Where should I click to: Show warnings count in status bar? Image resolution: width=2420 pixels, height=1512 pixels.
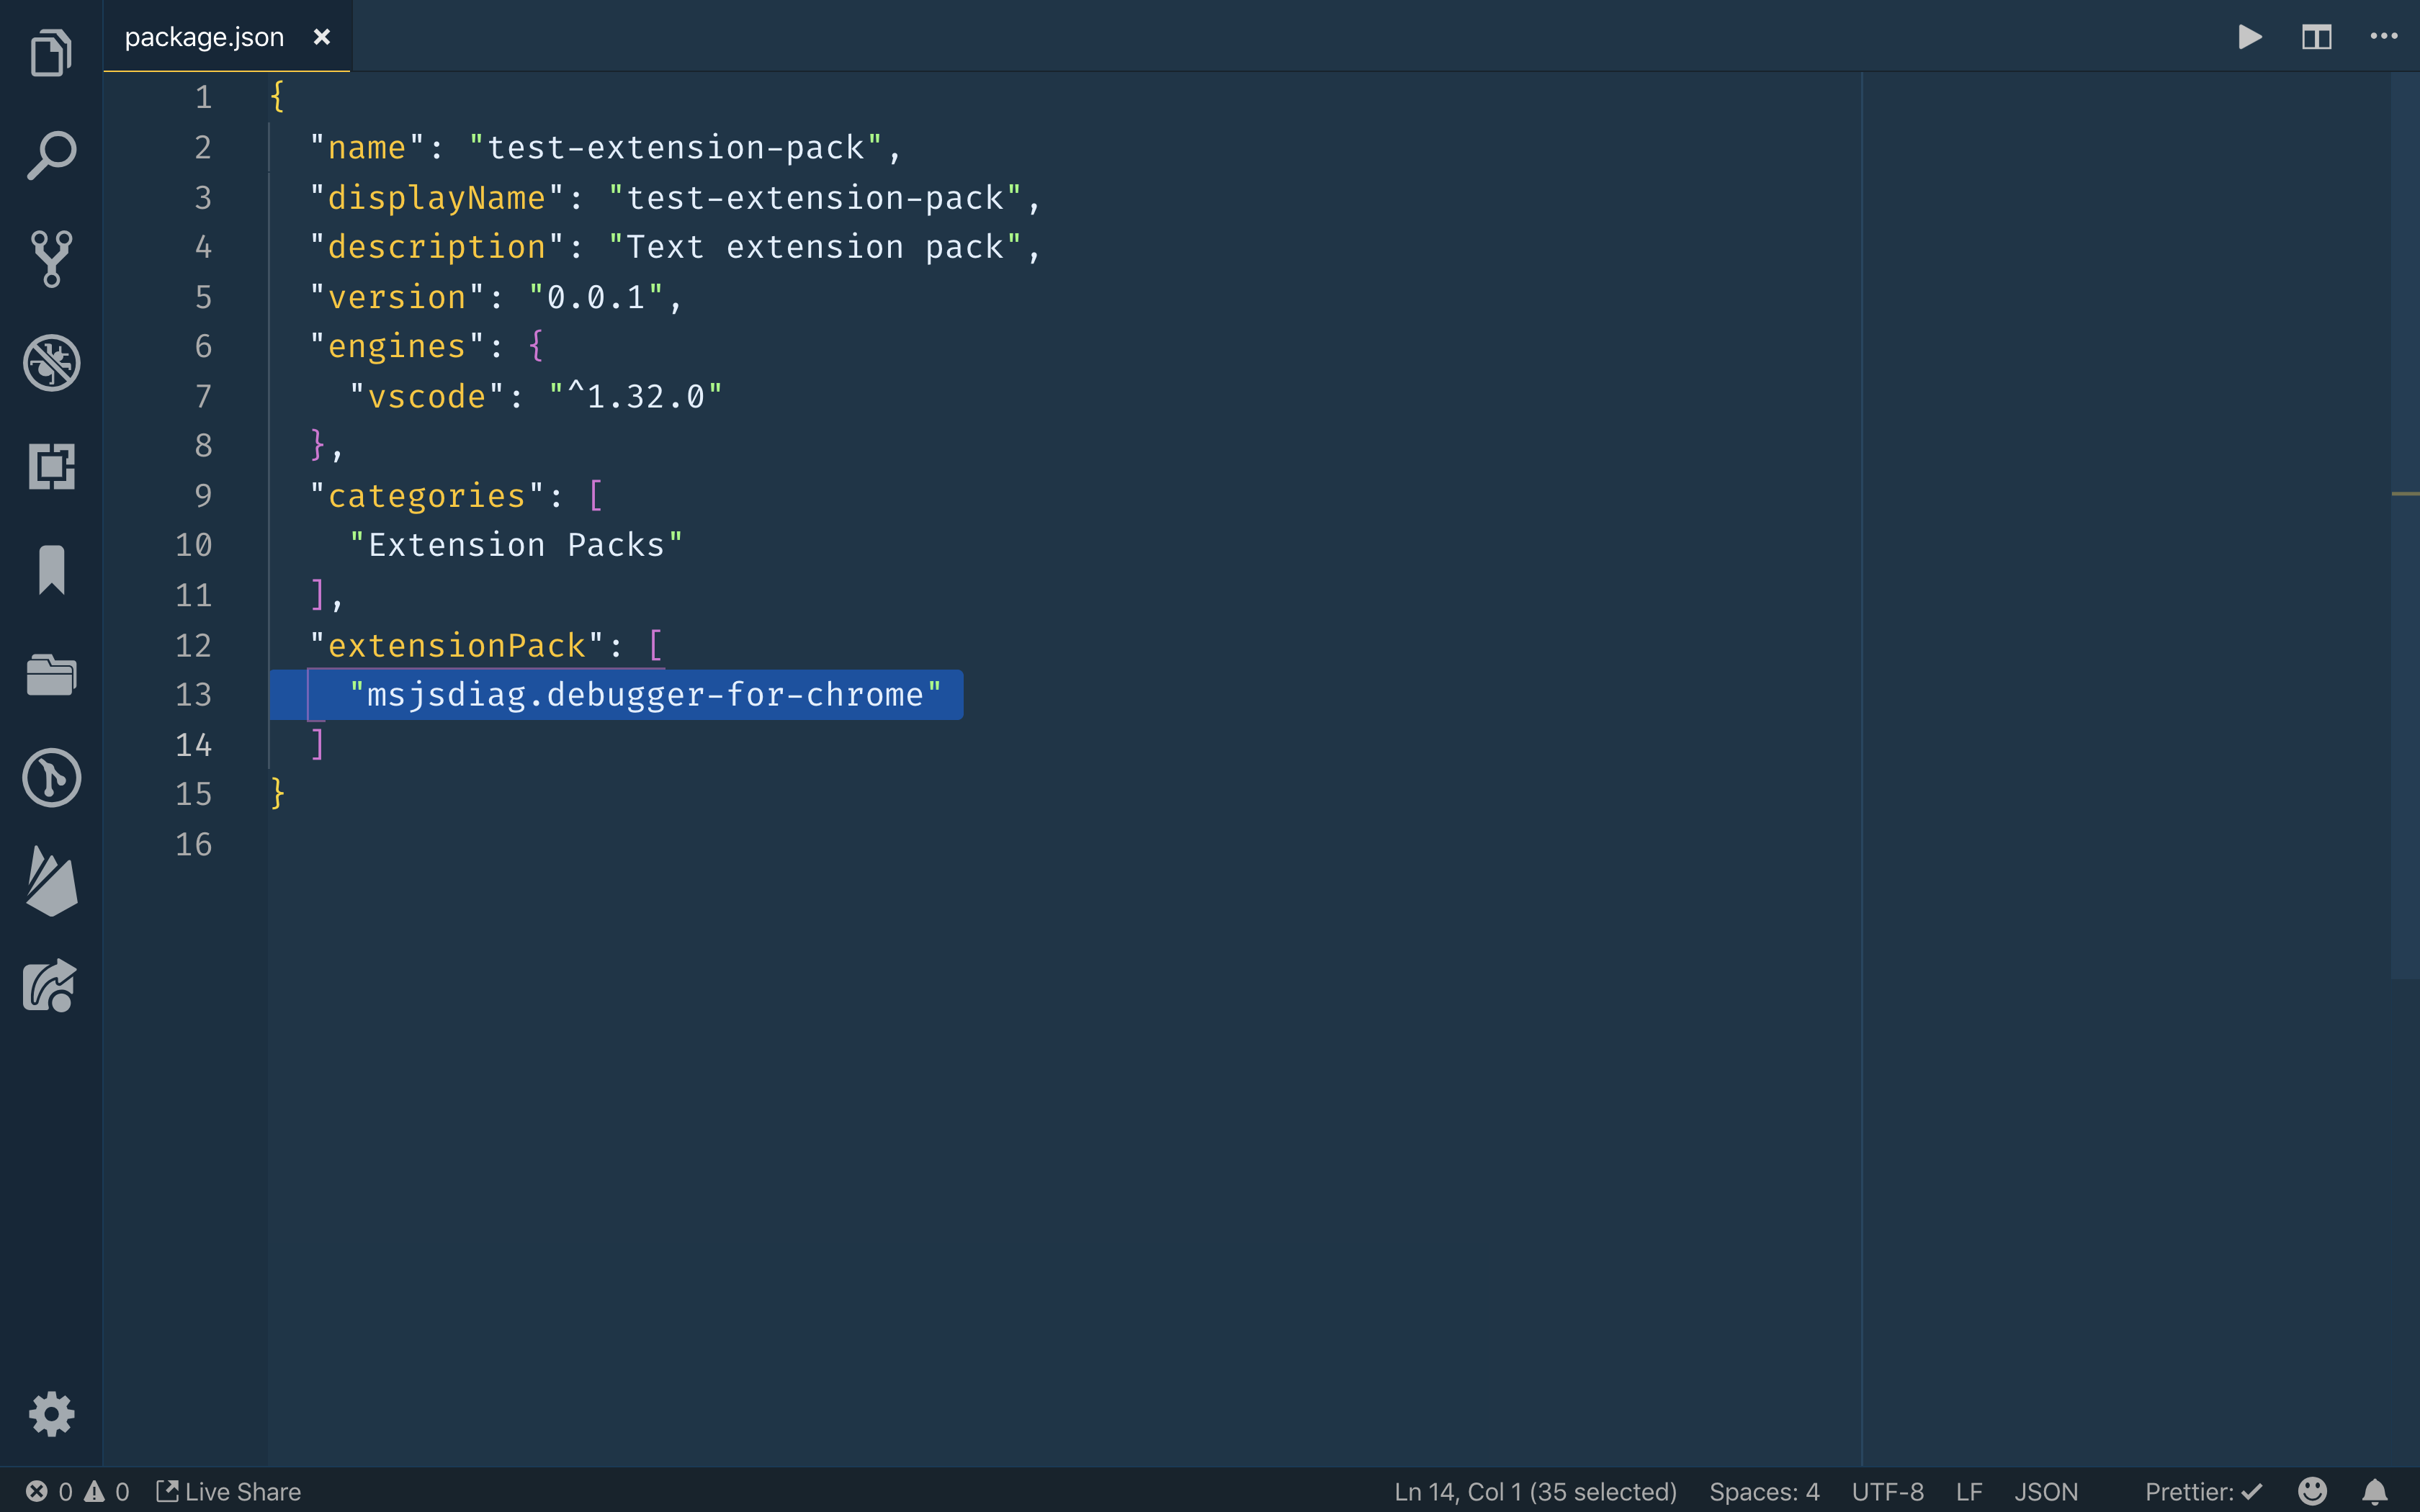[x=107, y=1492]
